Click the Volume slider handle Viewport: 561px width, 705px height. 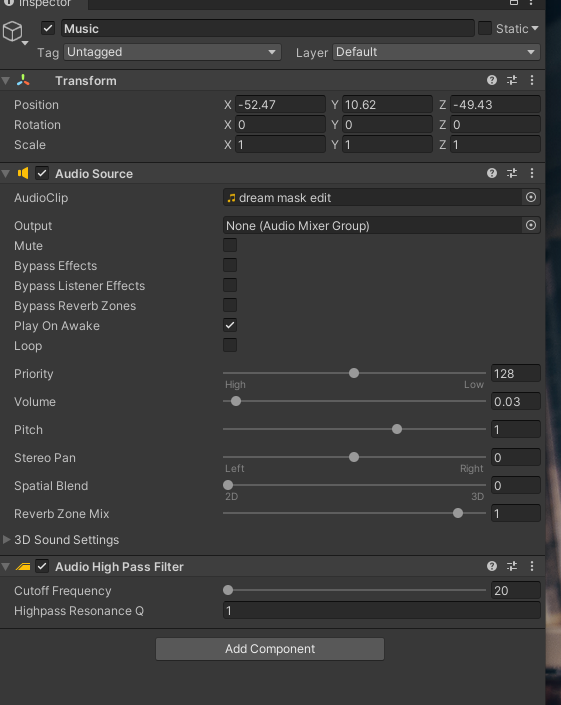[x=236, y=401]
